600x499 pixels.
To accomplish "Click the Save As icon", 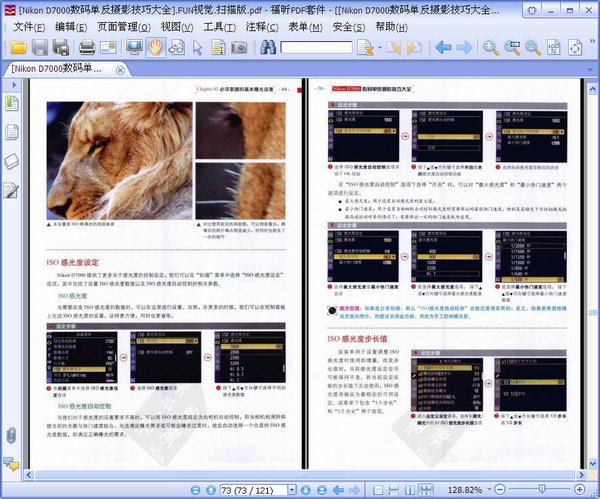I will 60,47.
